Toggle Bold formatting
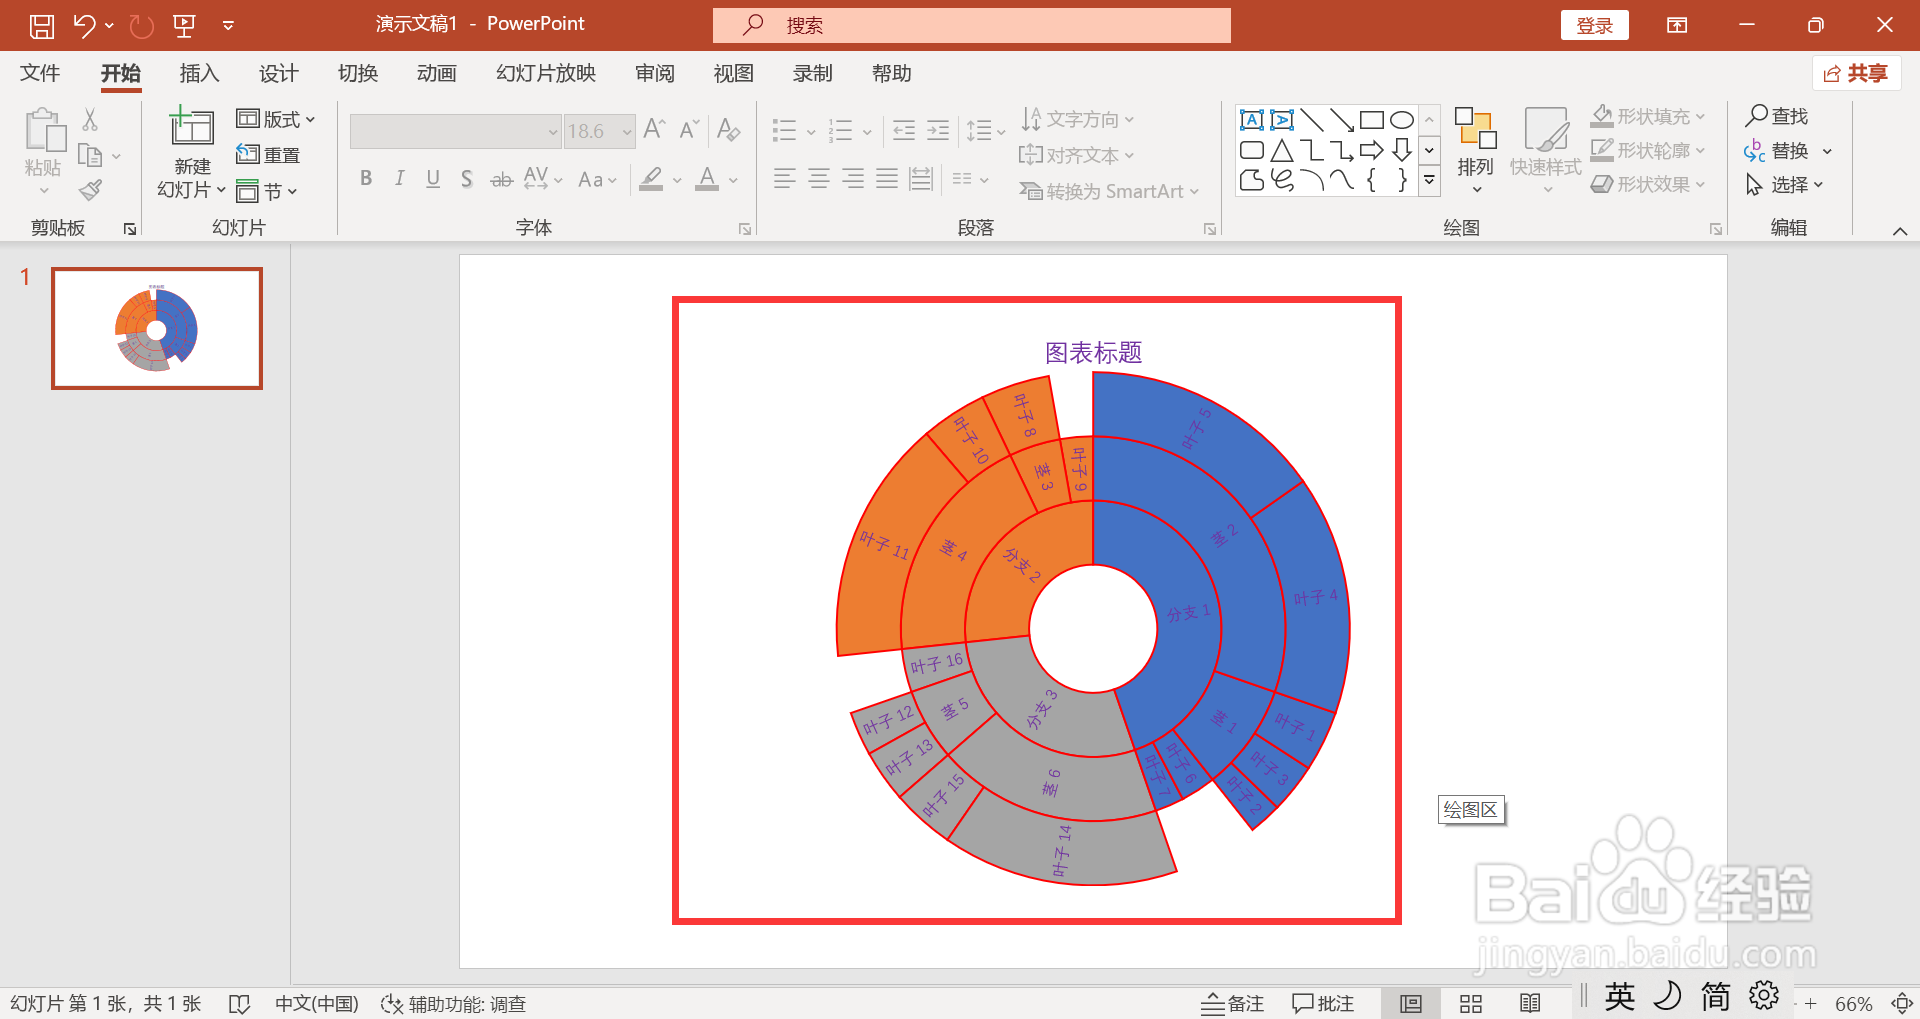 click(x=366, y=178)
